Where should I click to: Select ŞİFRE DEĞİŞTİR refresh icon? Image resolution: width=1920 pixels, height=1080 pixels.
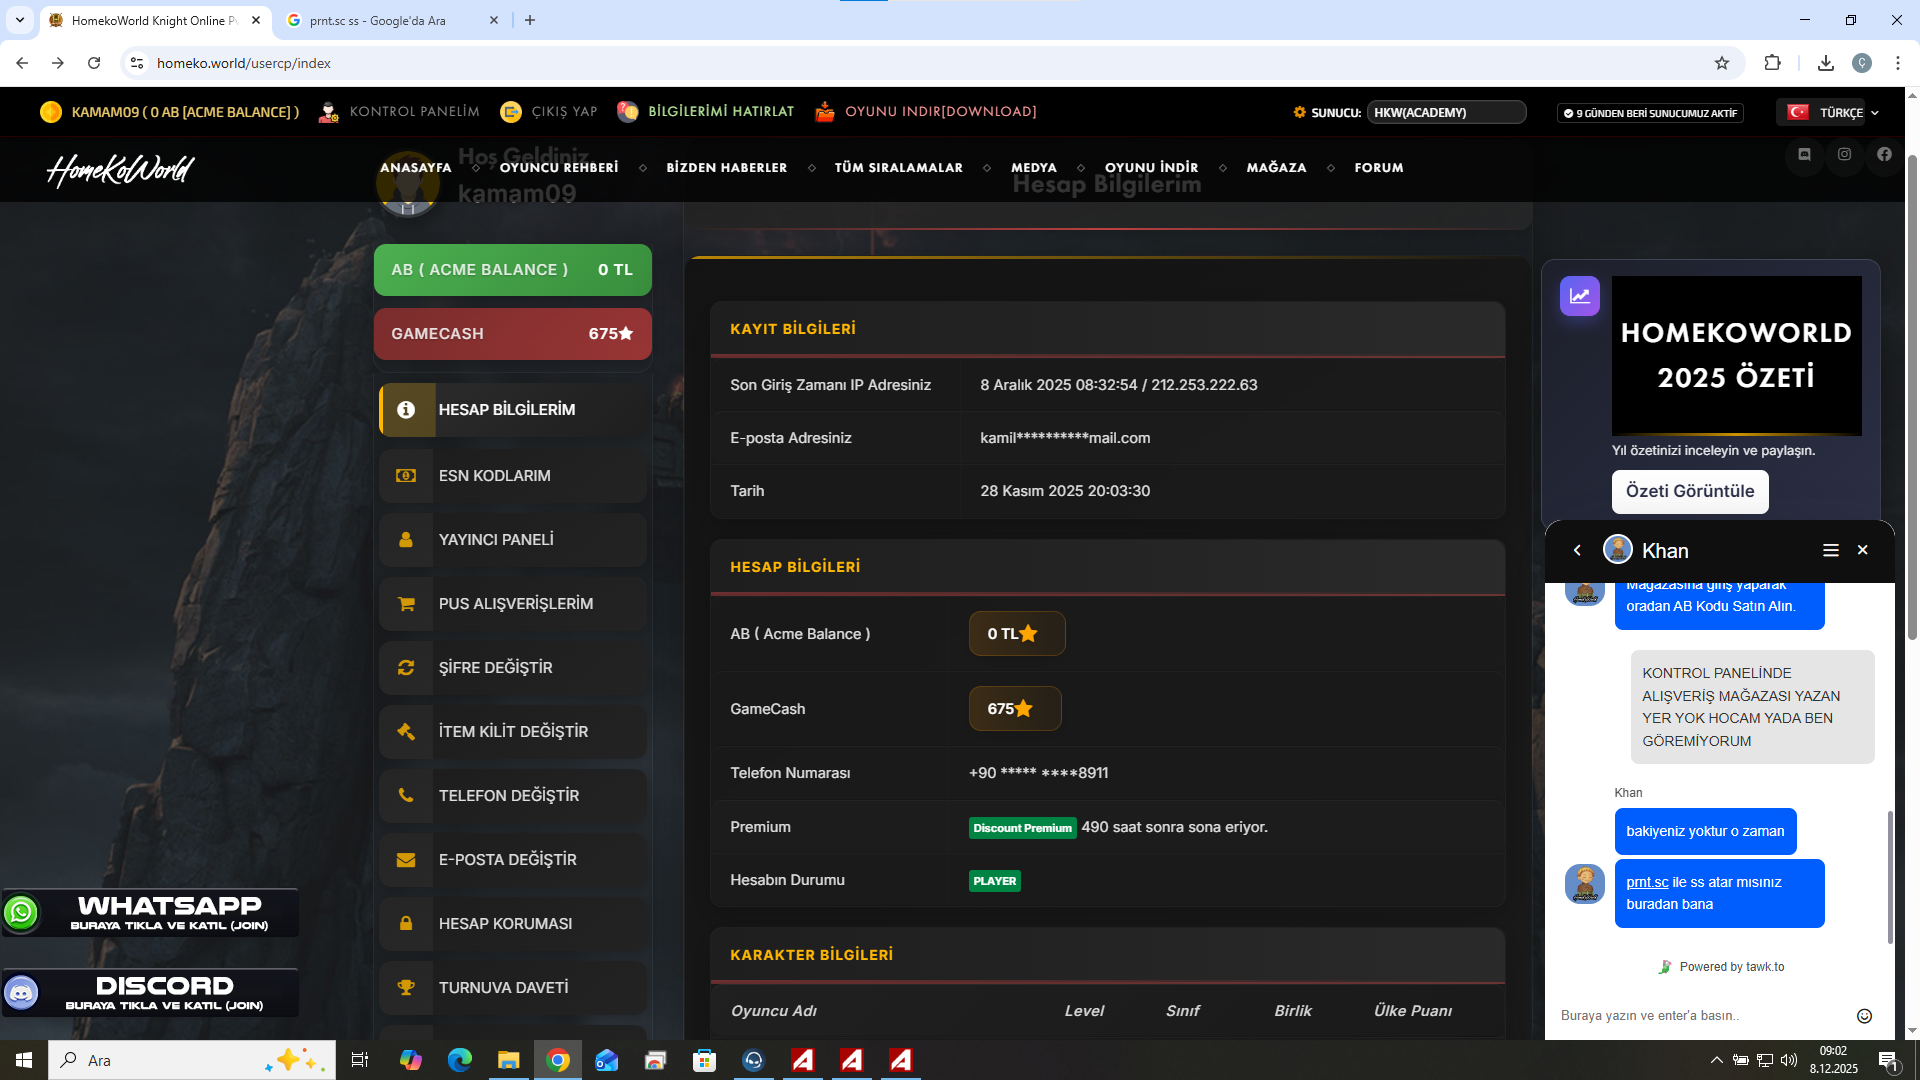pos(406,668)
